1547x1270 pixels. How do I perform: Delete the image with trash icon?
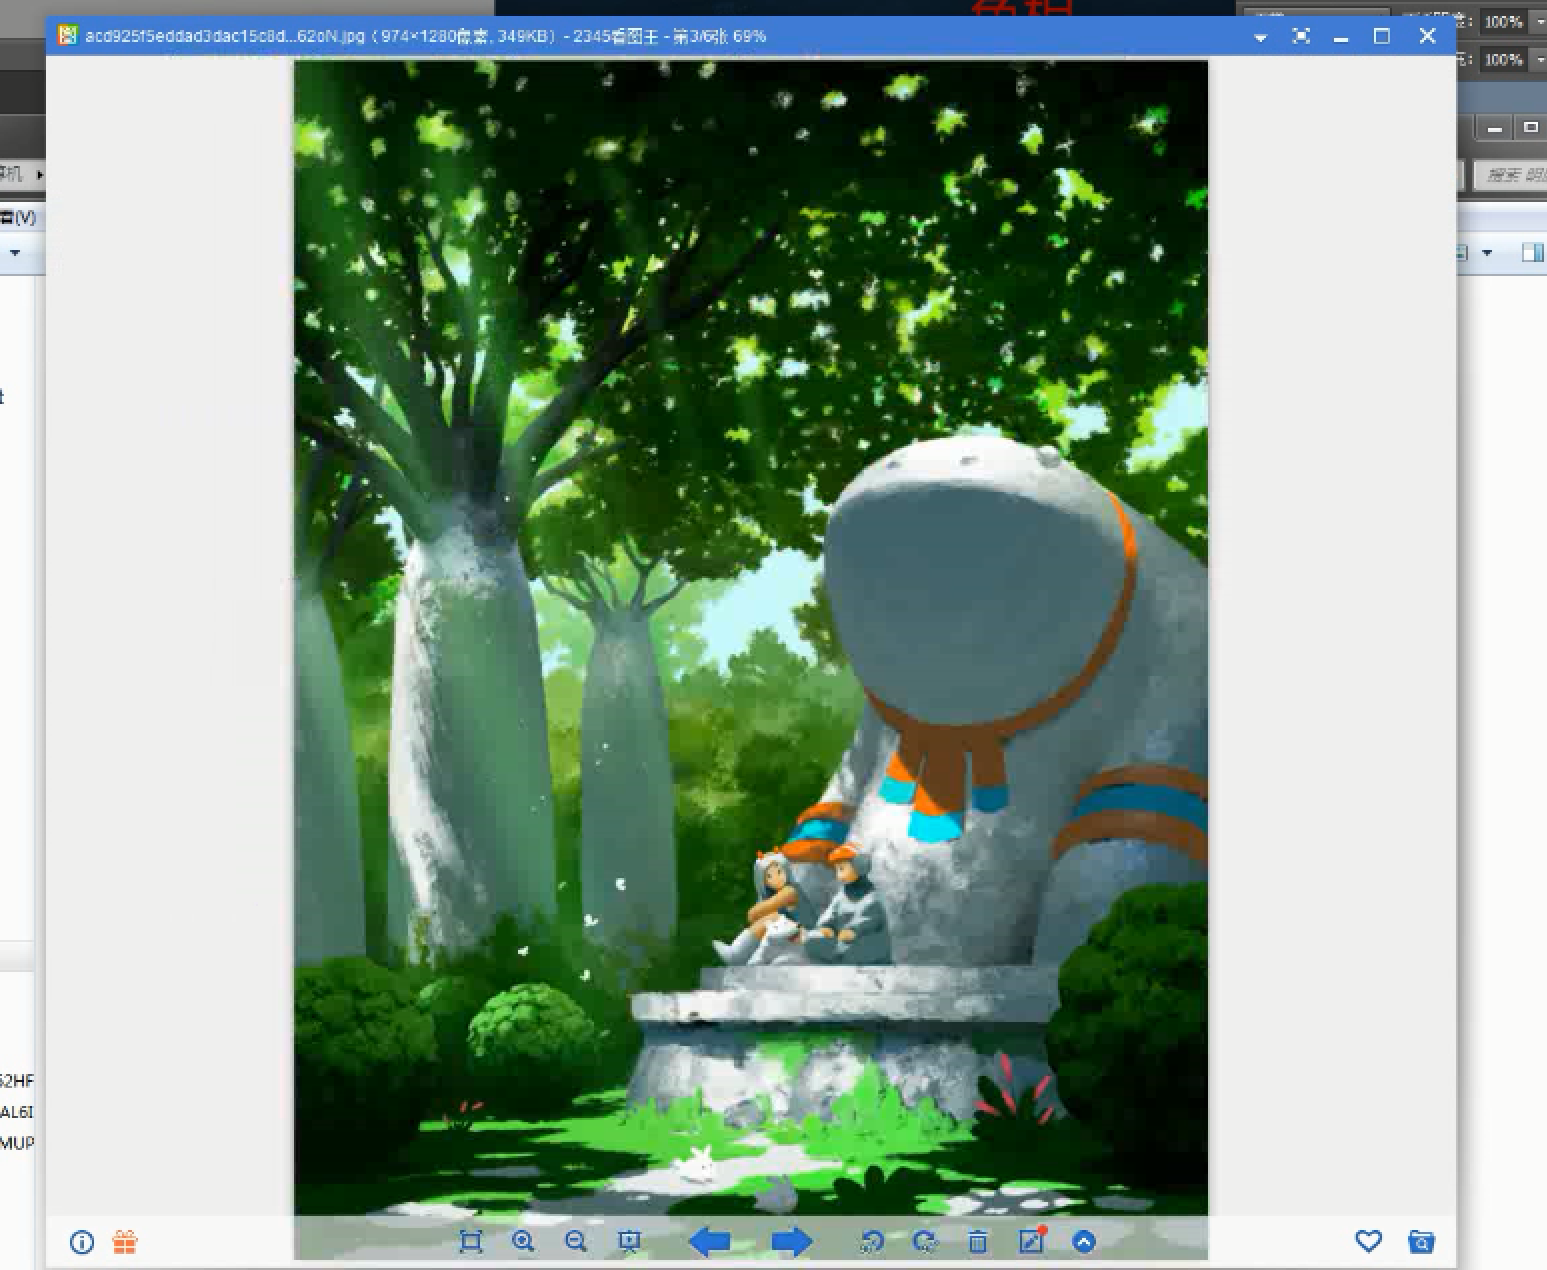978,1242
